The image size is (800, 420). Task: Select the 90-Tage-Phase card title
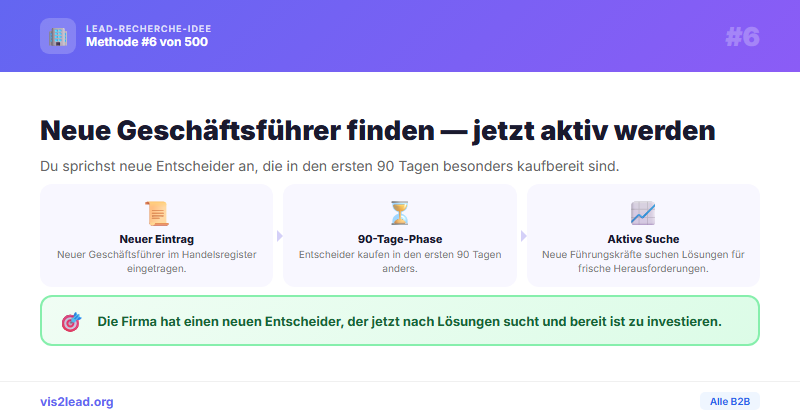pos(400,239)
